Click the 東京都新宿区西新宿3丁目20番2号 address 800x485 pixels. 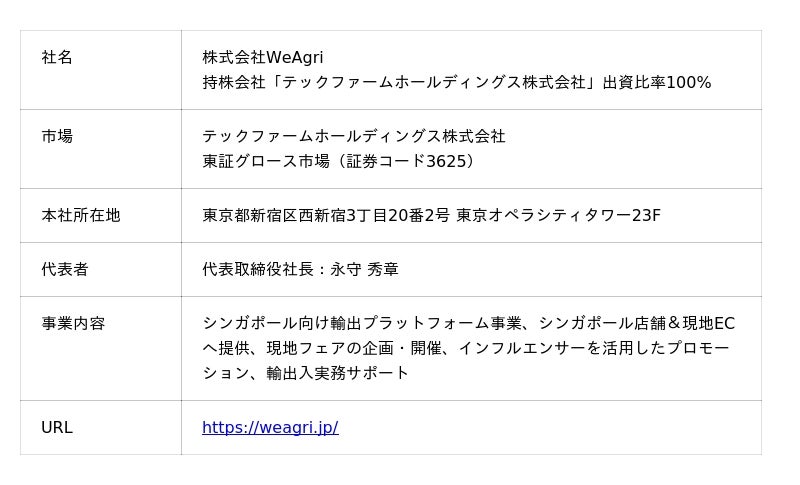coord(326,215)
